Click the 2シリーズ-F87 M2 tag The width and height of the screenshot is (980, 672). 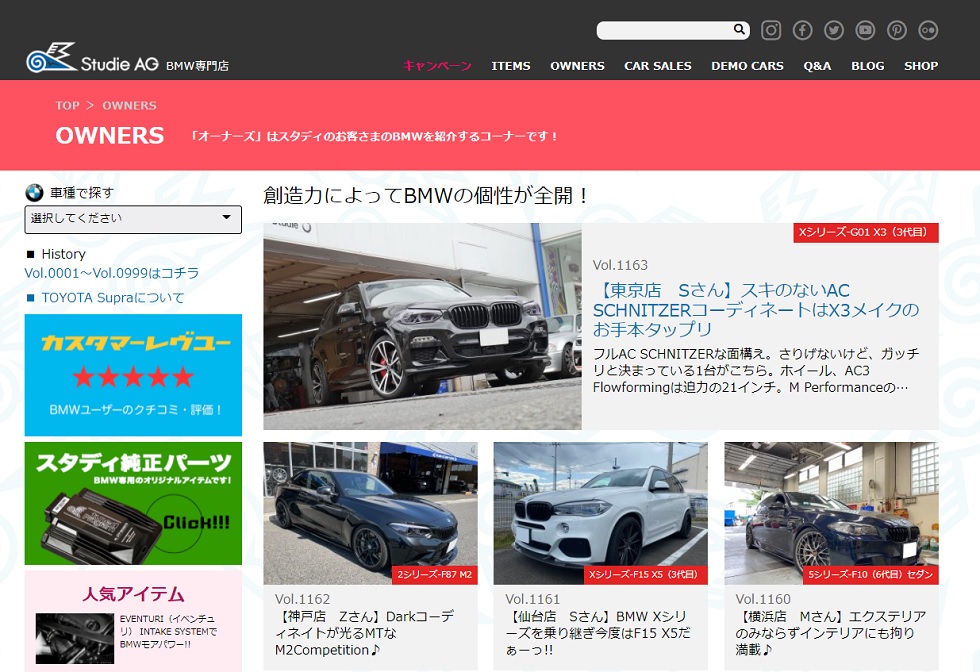click(435, 574)
